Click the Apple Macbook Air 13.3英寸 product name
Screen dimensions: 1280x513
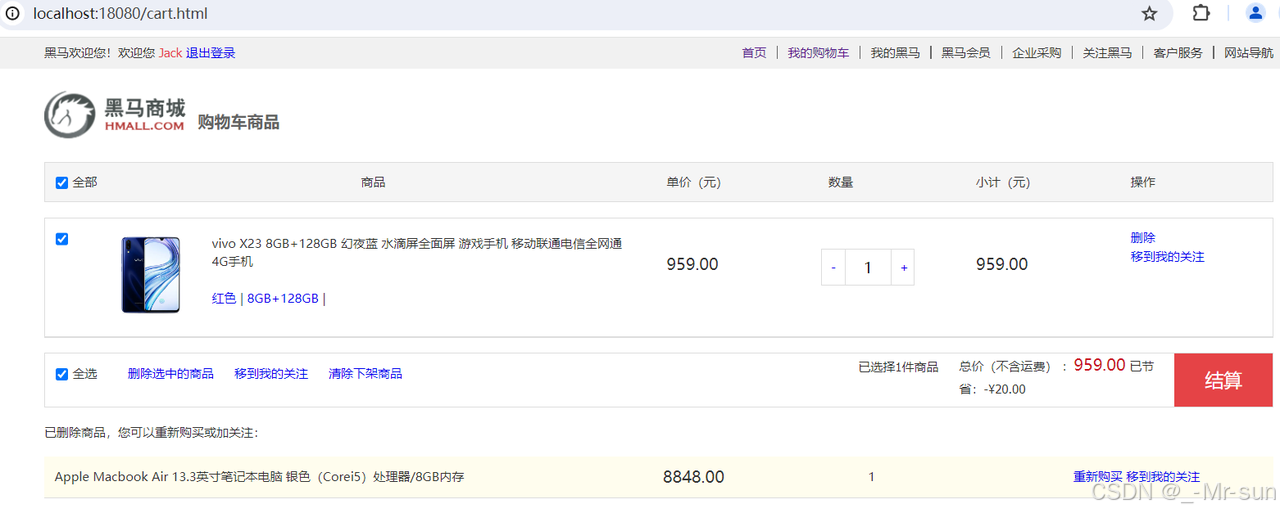point(259,477)
